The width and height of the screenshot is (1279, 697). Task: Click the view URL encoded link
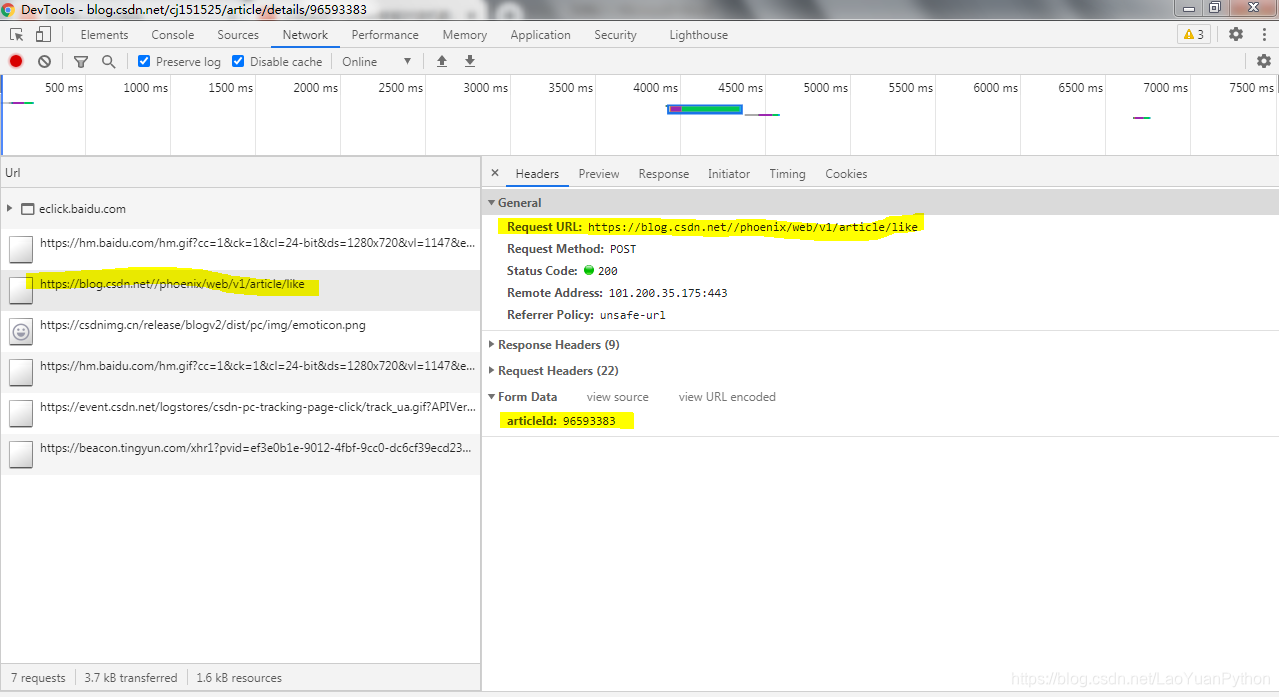tap(727, 396)
